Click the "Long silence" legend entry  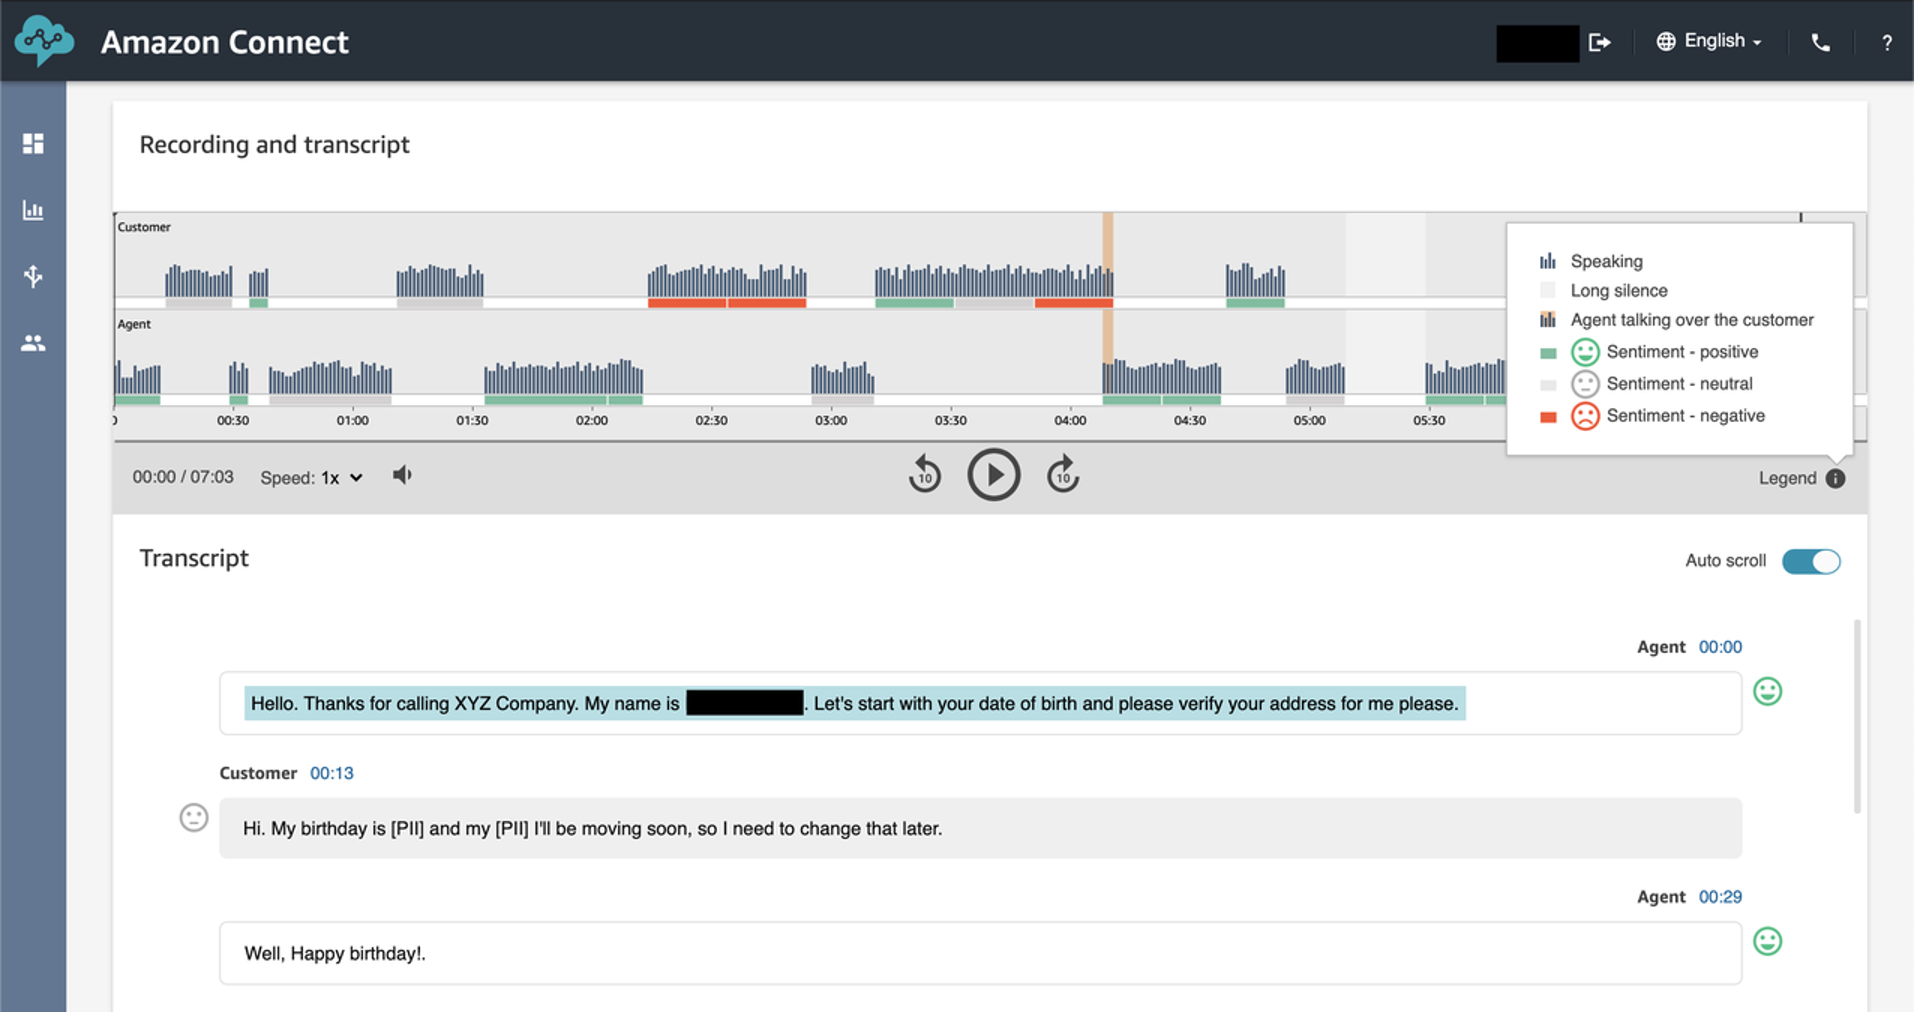pos(1619,291)
